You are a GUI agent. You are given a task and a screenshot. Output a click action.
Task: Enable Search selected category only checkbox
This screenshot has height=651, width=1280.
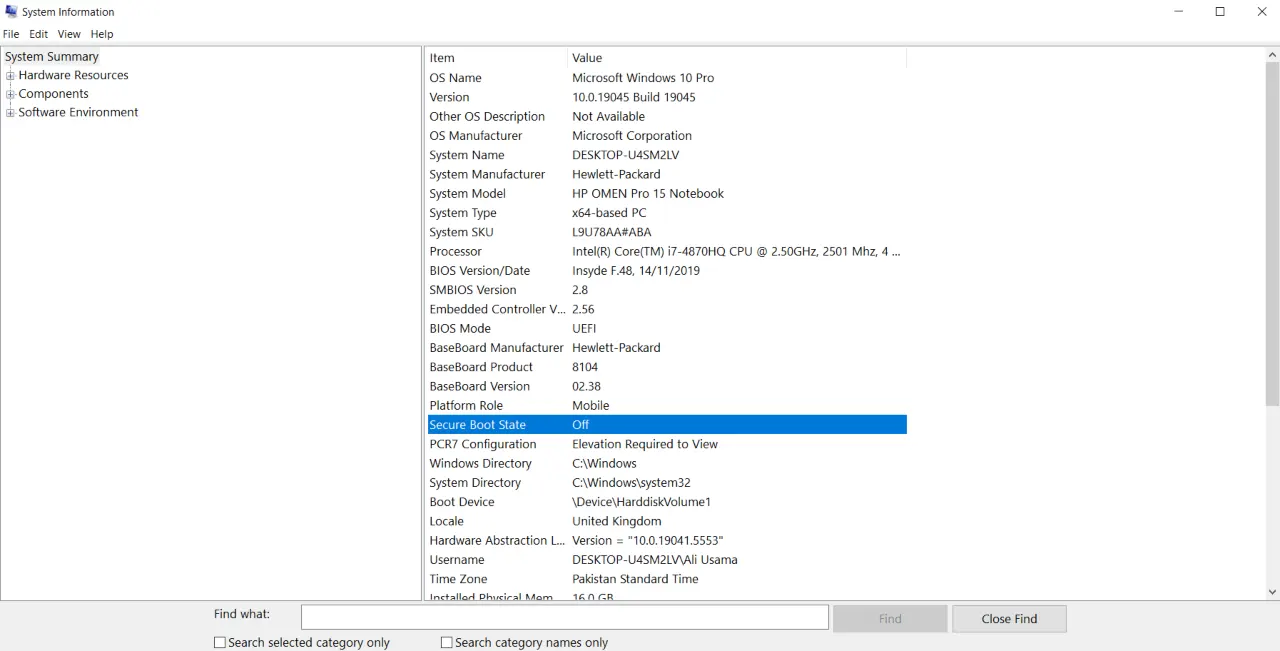[220, 643]
